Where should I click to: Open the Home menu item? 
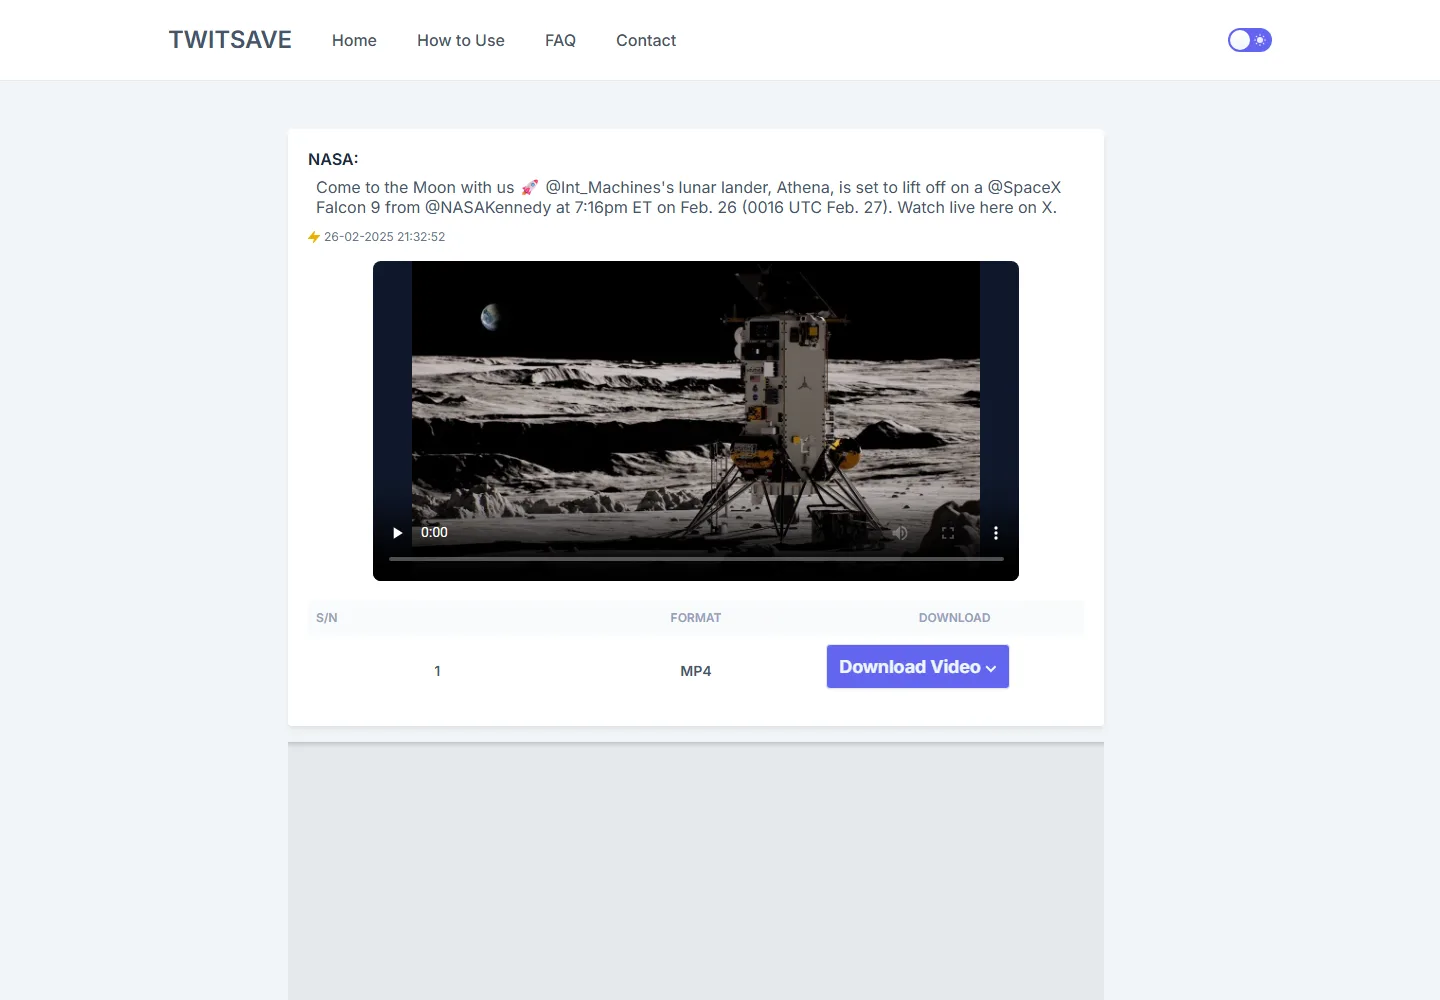coord(354,40)
